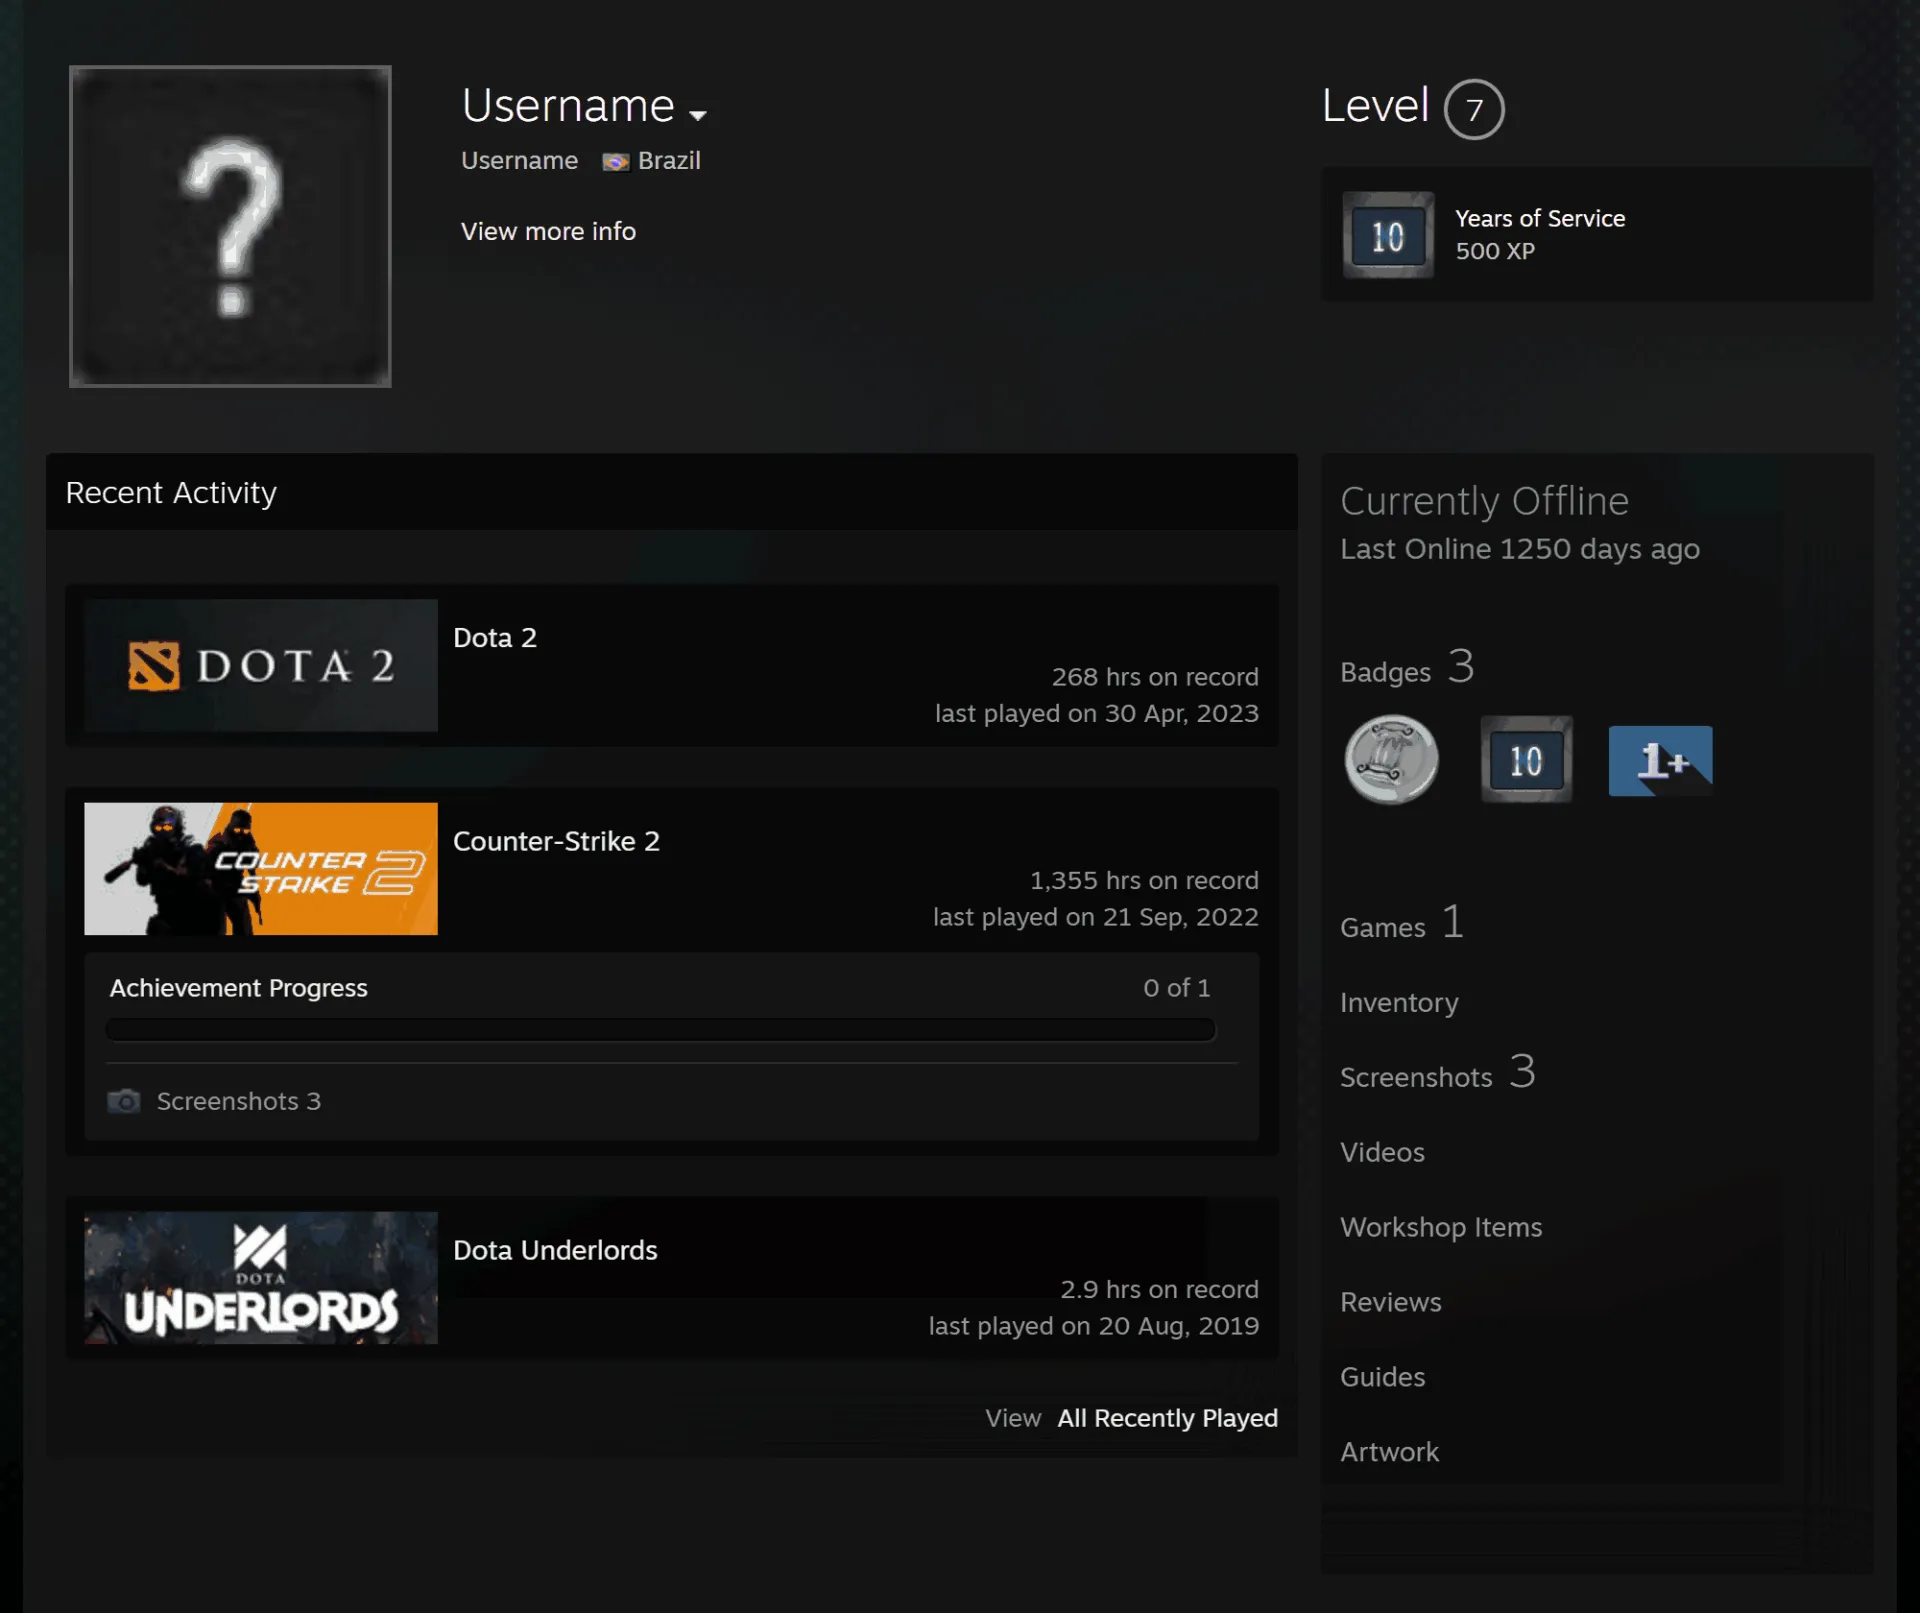This screenshot has height=1613, width=1920.
Task: Open the Games 1 link
Action: click(x=1402, y=923)
